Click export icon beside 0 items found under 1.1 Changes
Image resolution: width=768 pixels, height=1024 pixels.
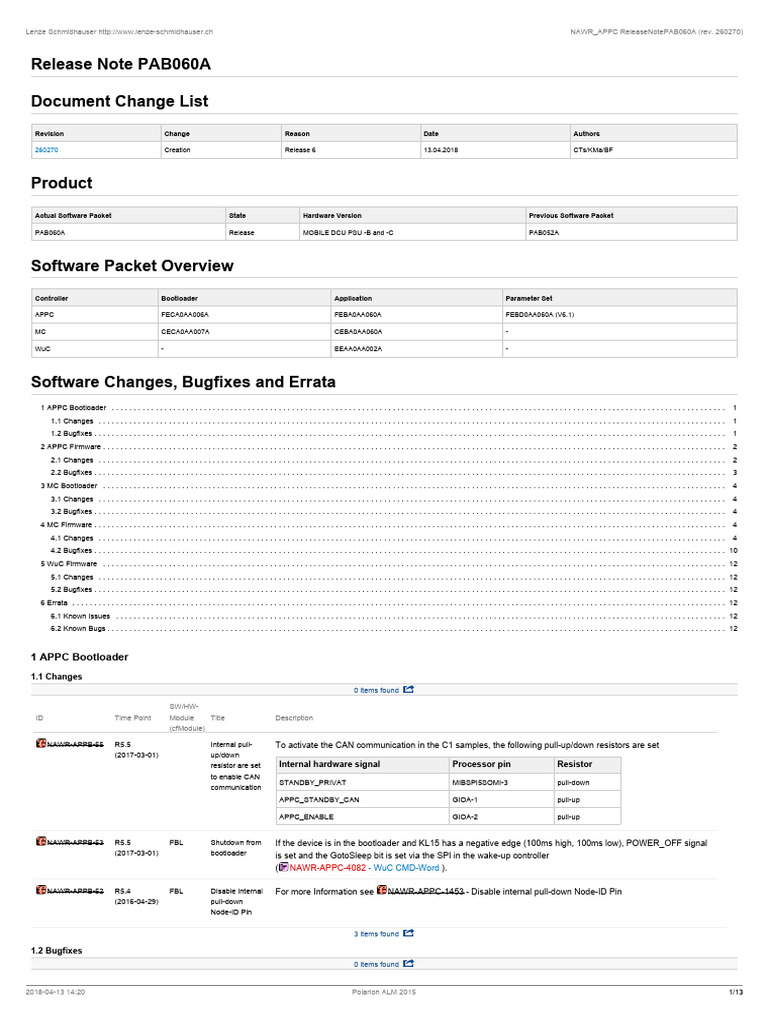pyautogui.click(x=408, y=690)
